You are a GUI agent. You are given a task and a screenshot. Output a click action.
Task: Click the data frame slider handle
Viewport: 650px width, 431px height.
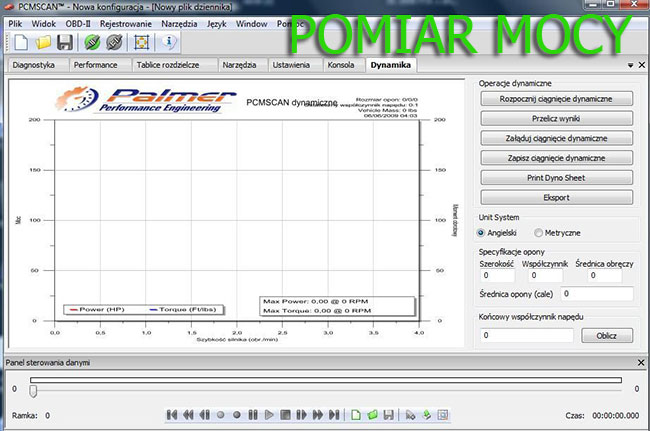tap(33, 391)
